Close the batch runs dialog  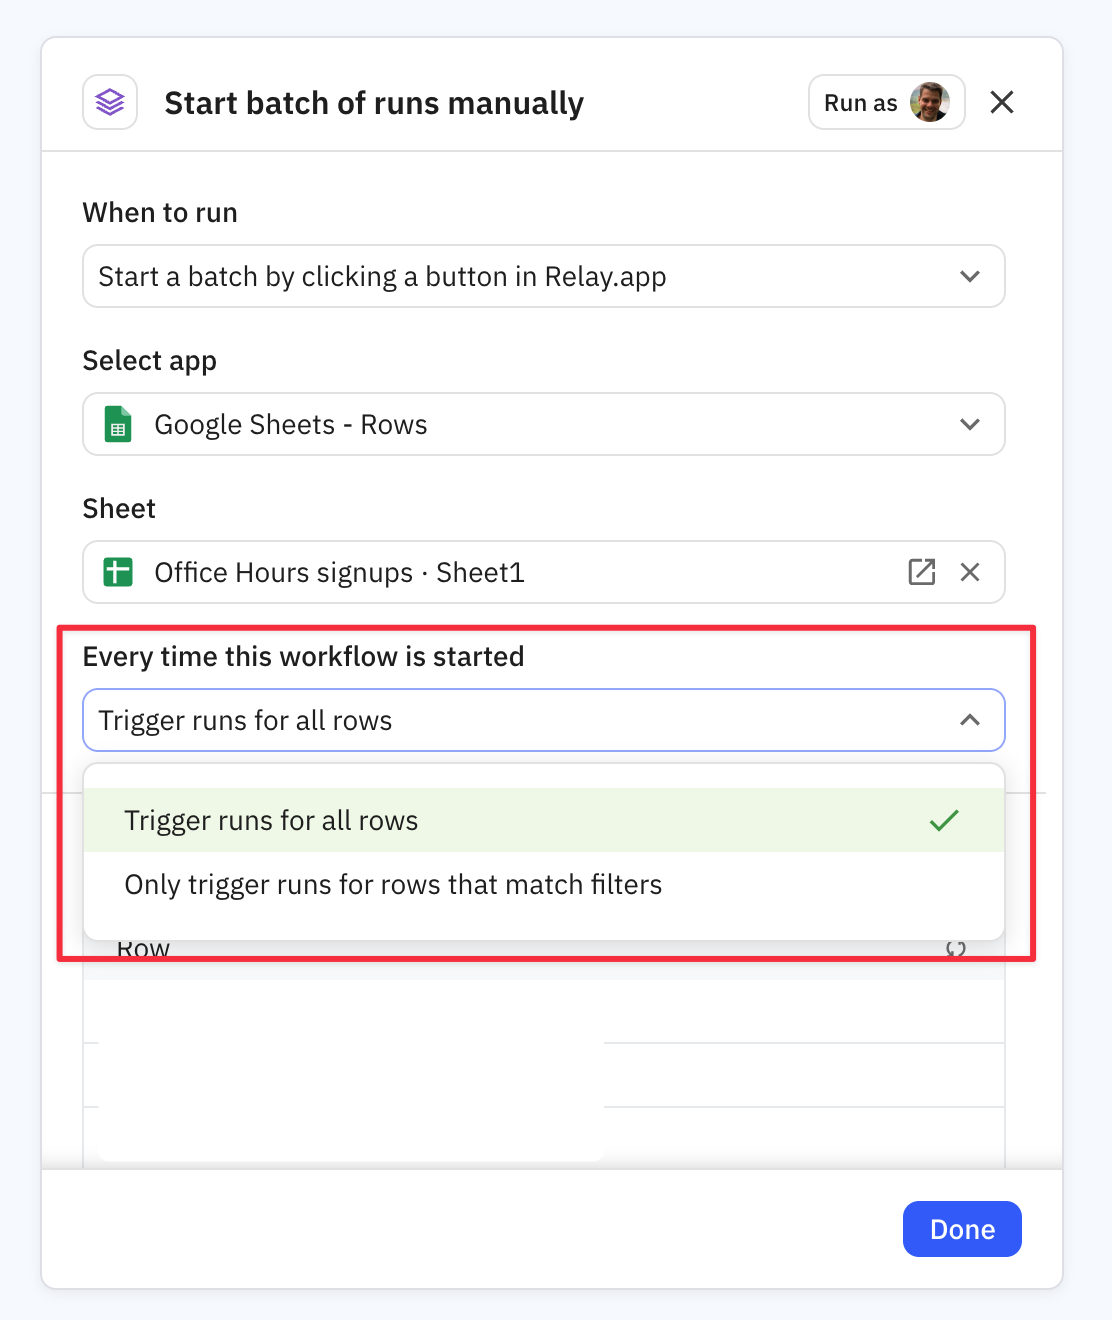(x=1001, y=102)
